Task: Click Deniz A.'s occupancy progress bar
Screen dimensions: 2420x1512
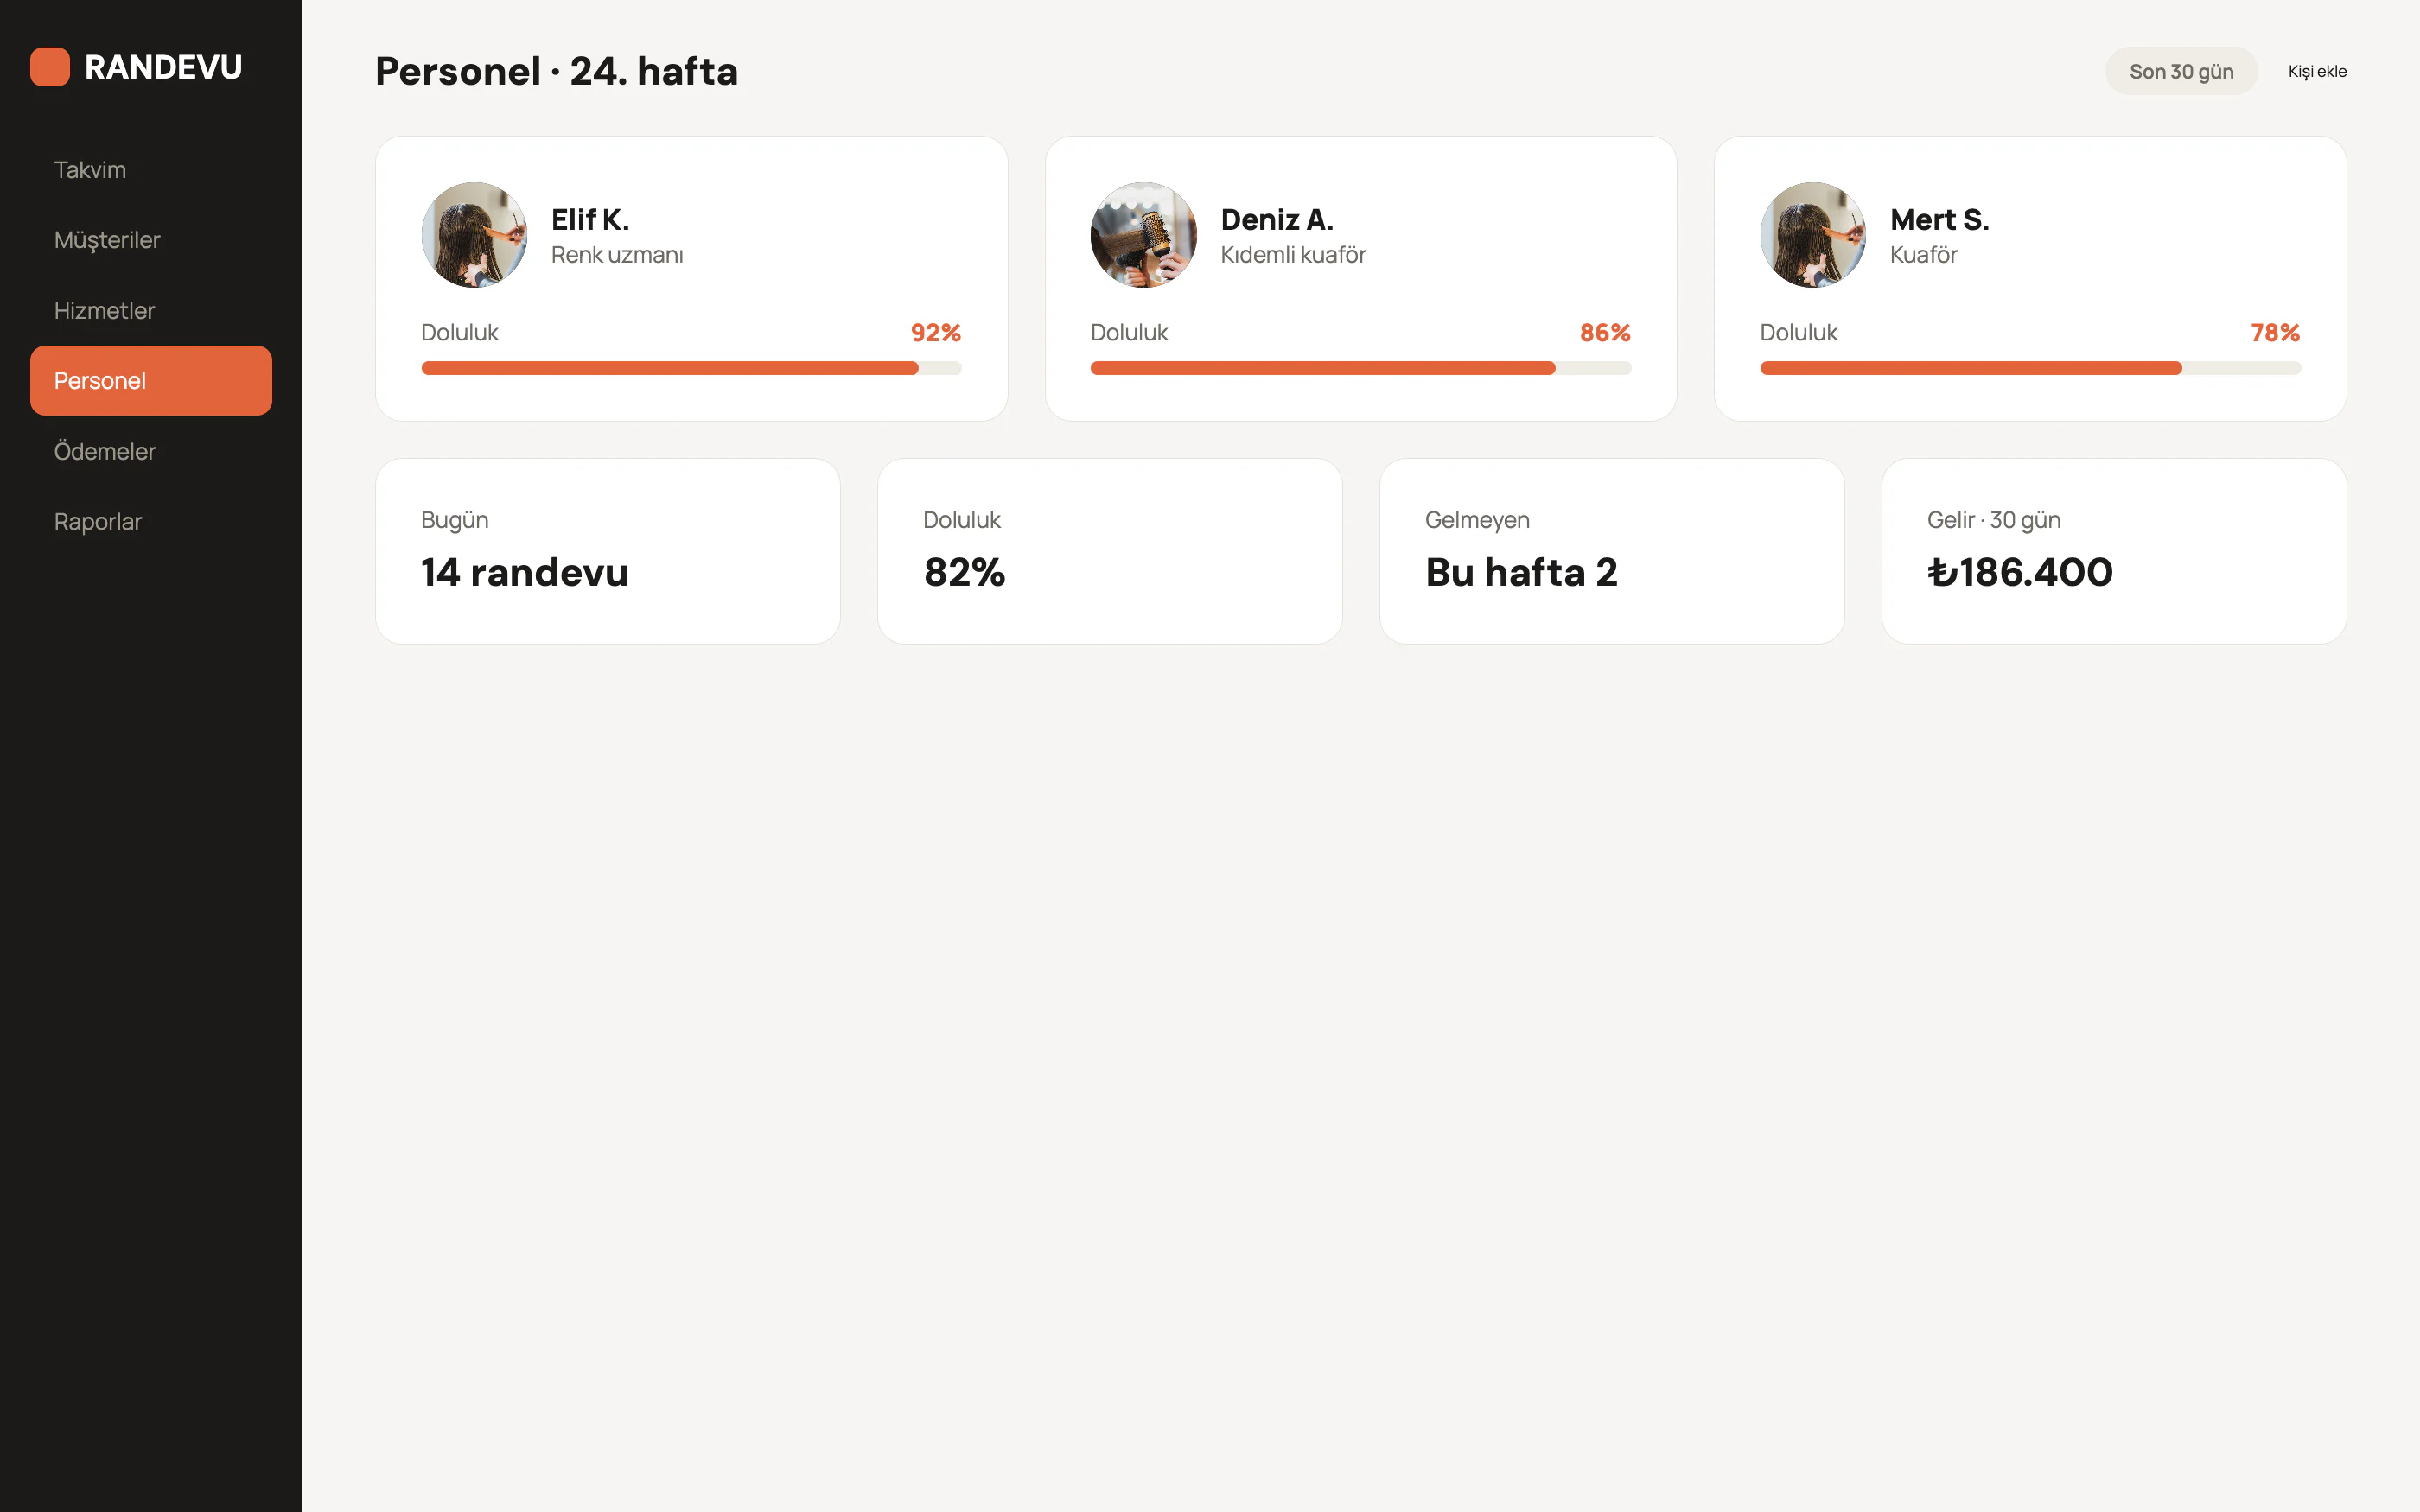Action: point(1360,368)
